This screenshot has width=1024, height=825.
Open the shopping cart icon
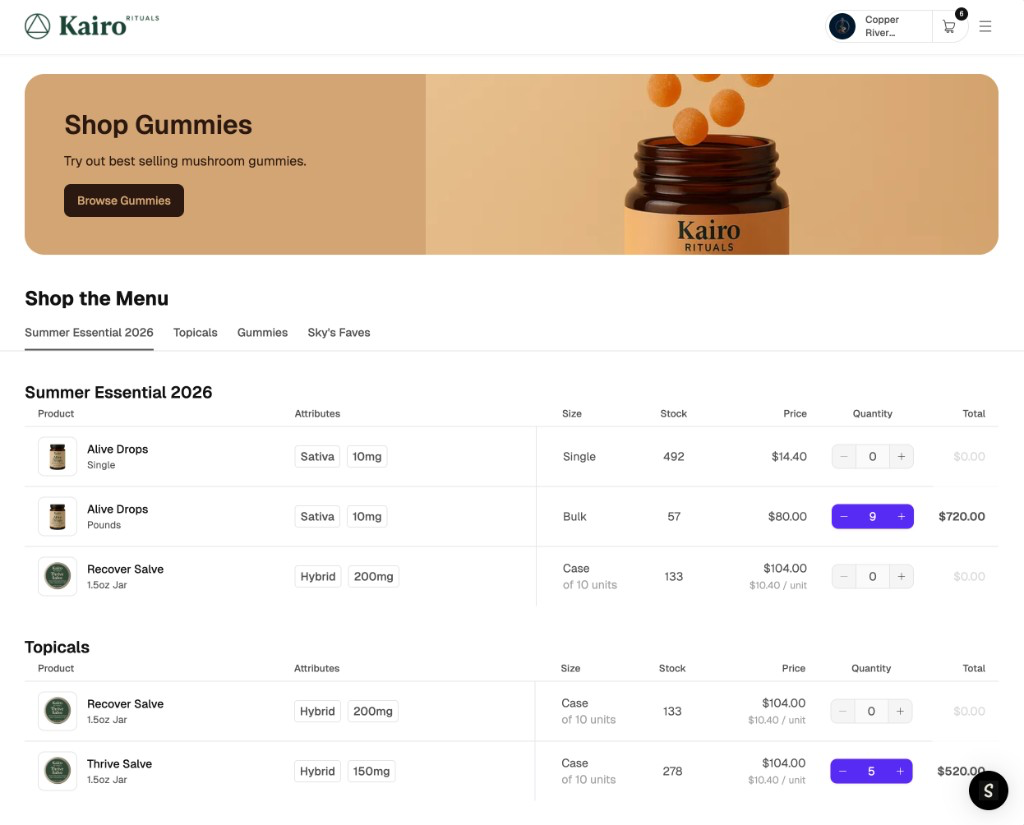coord(949,27)
